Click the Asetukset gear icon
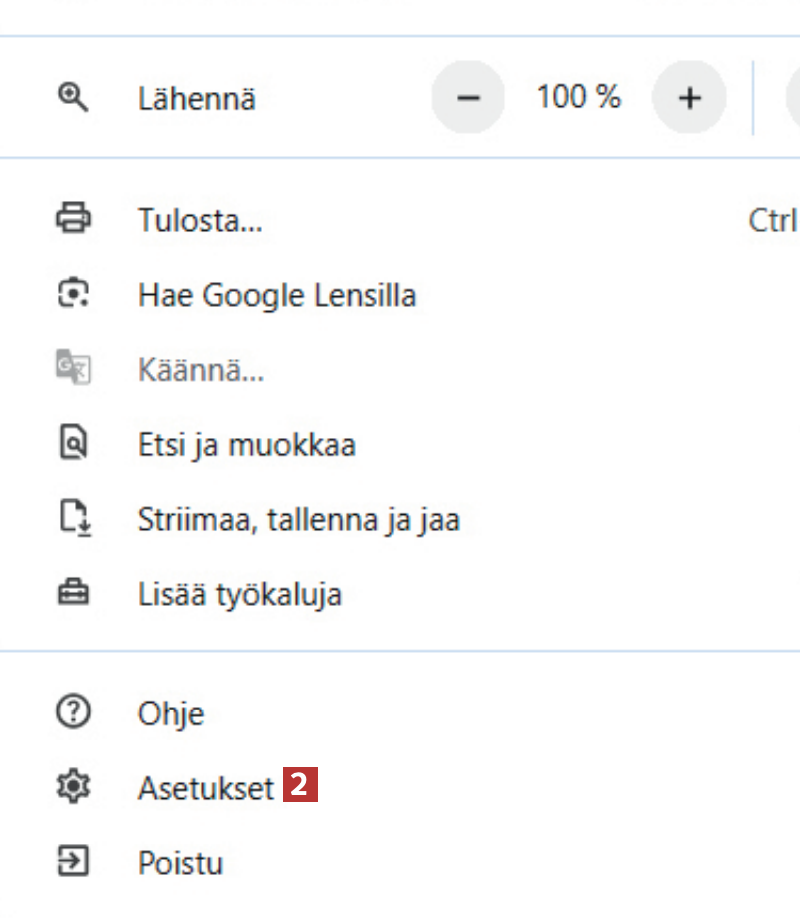Screen dimensions: 800x918 (73, 788)
